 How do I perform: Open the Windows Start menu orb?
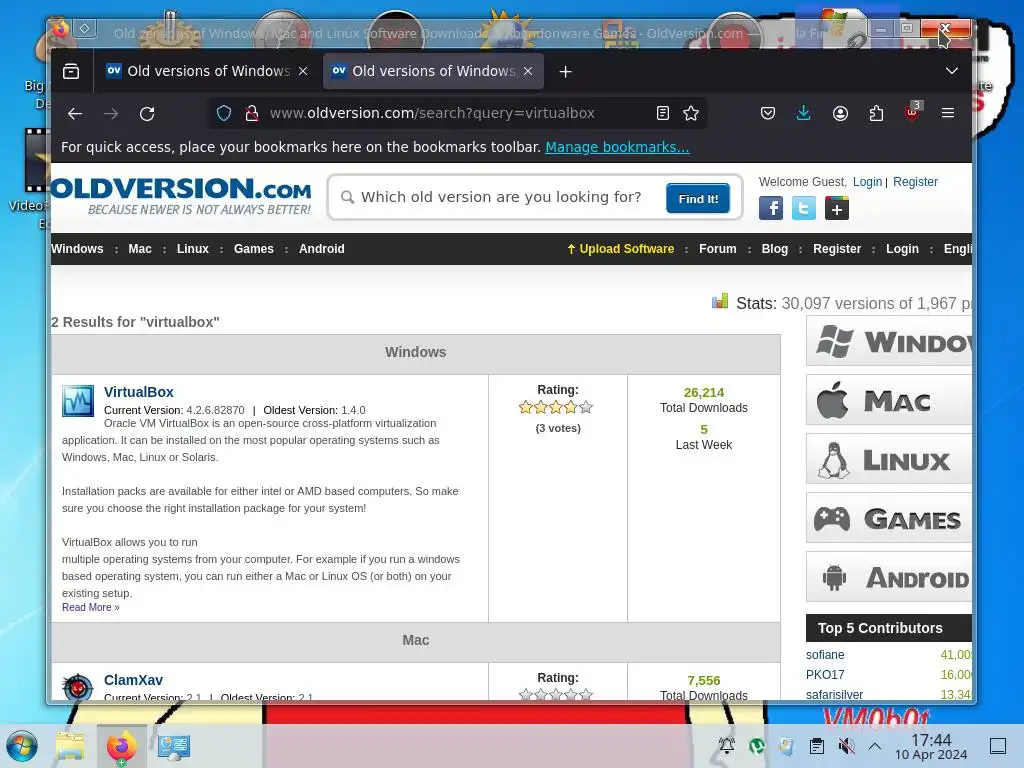(x=22, y=746)
